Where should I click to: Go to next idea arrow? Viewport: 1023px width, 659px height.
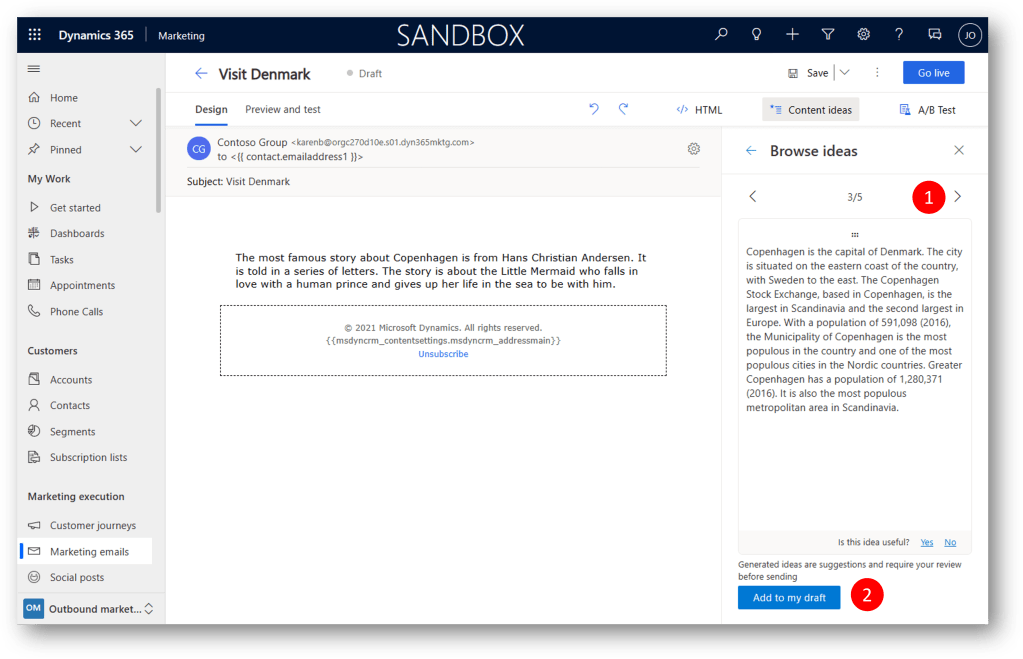(x=957, y=197)
